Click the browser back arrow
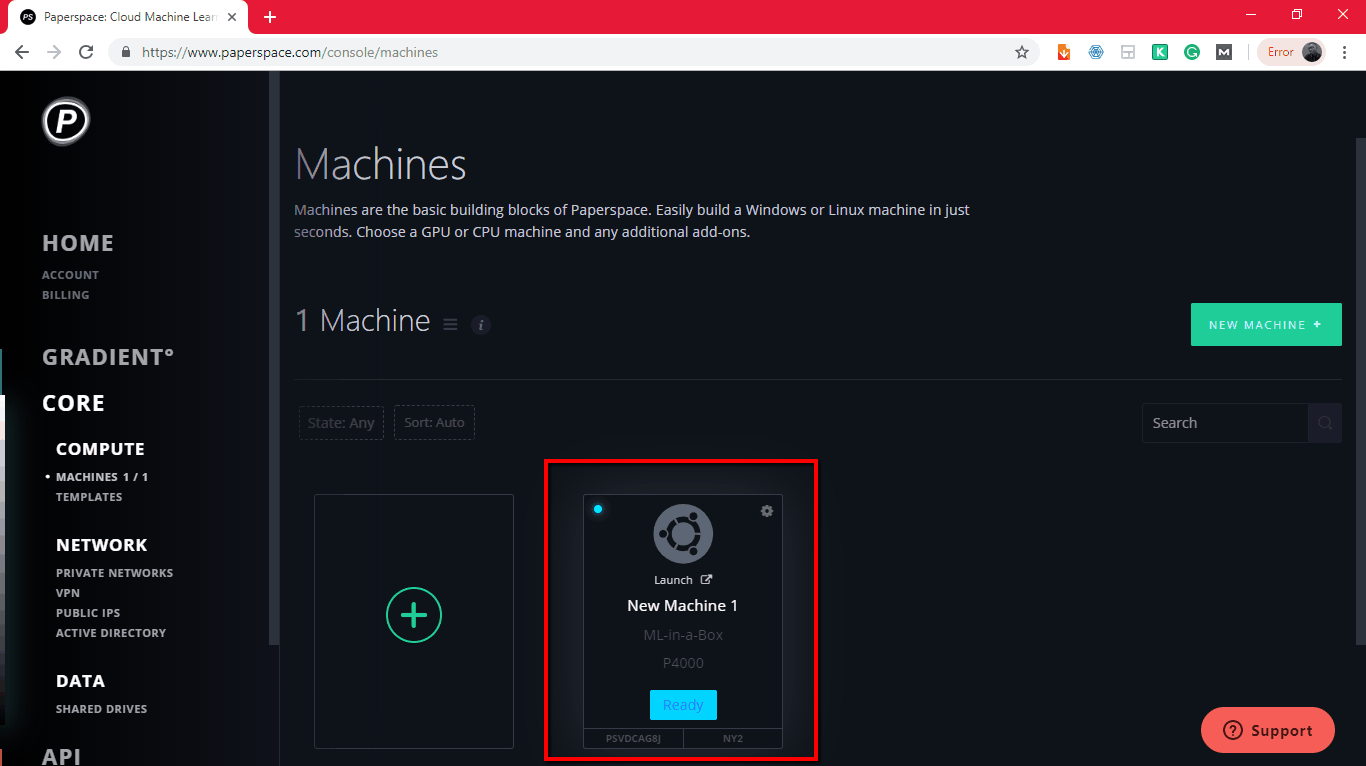1366x766 pixels. 22,52
